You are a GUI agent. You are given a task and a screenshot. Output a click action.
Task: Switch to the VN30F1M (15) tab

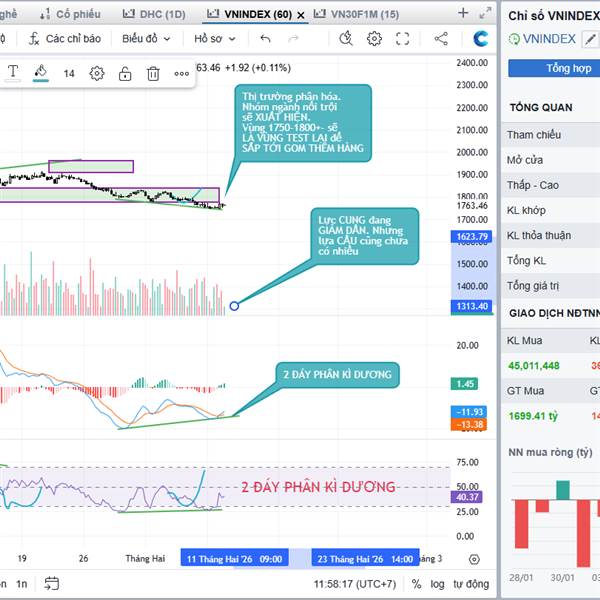click(356, 15)
